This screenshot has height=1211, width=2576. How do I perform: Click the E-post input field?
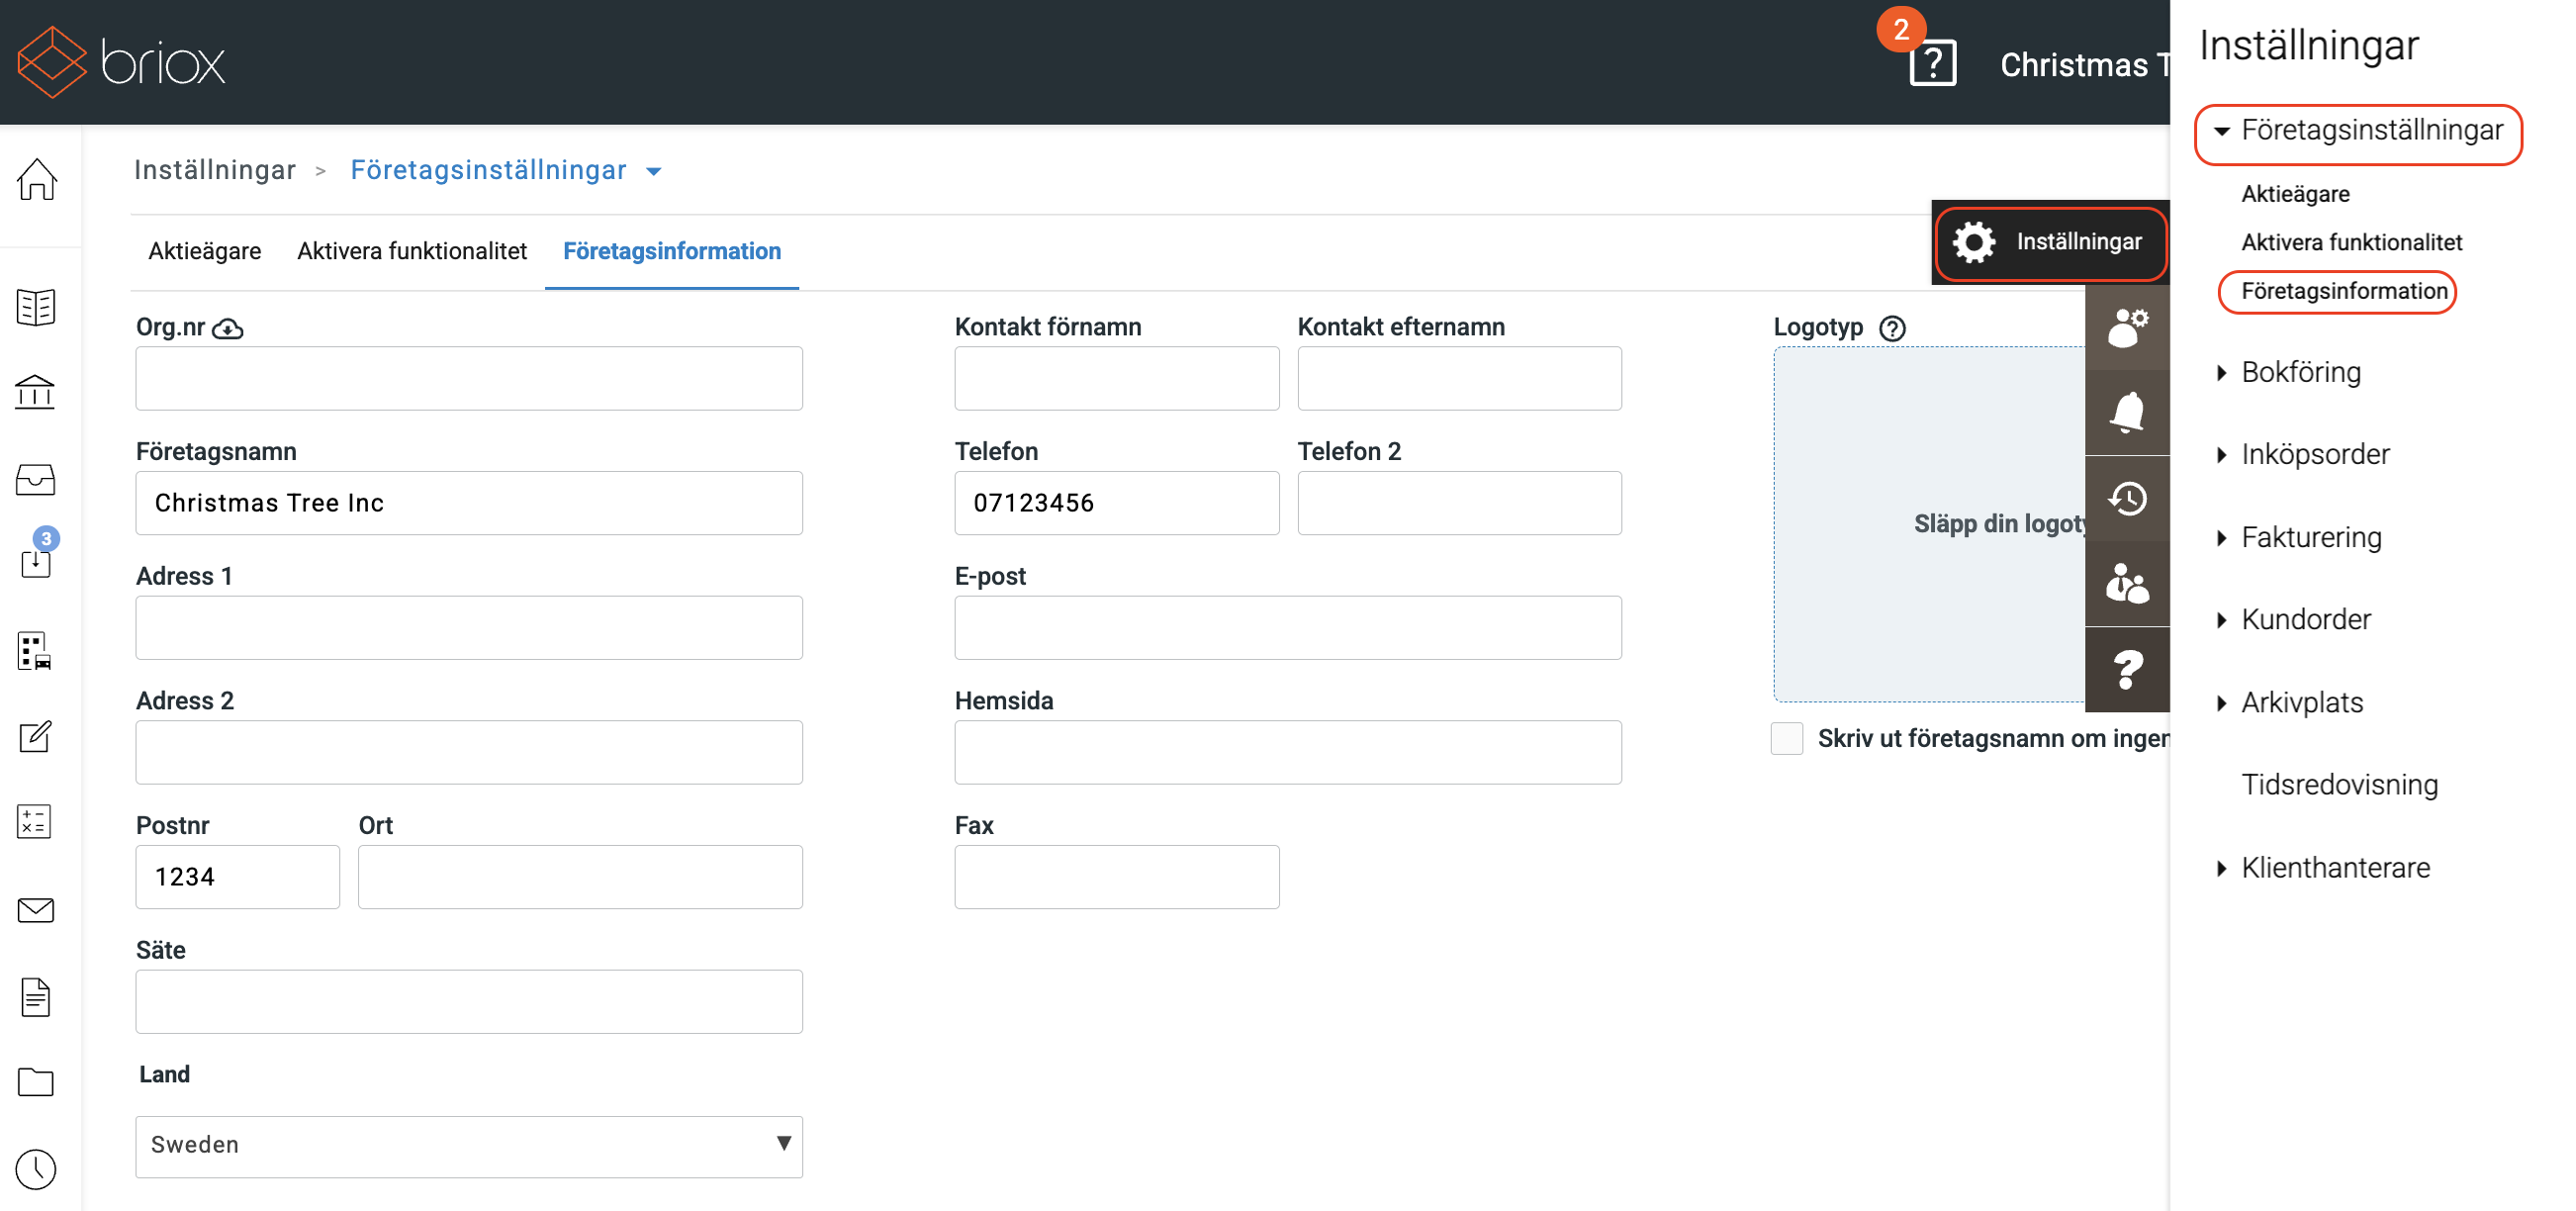coord(1288,628)
